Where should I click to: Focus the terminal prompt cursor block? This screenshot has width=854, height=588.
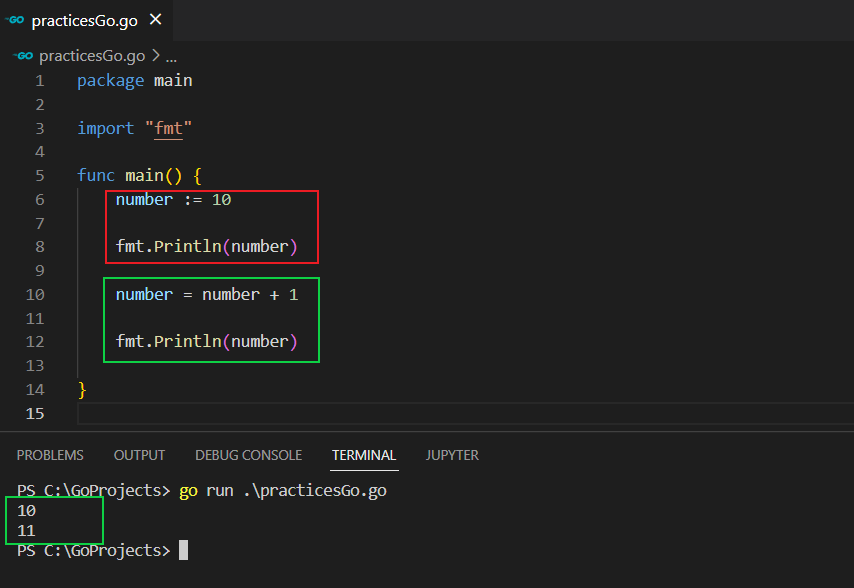183,550
